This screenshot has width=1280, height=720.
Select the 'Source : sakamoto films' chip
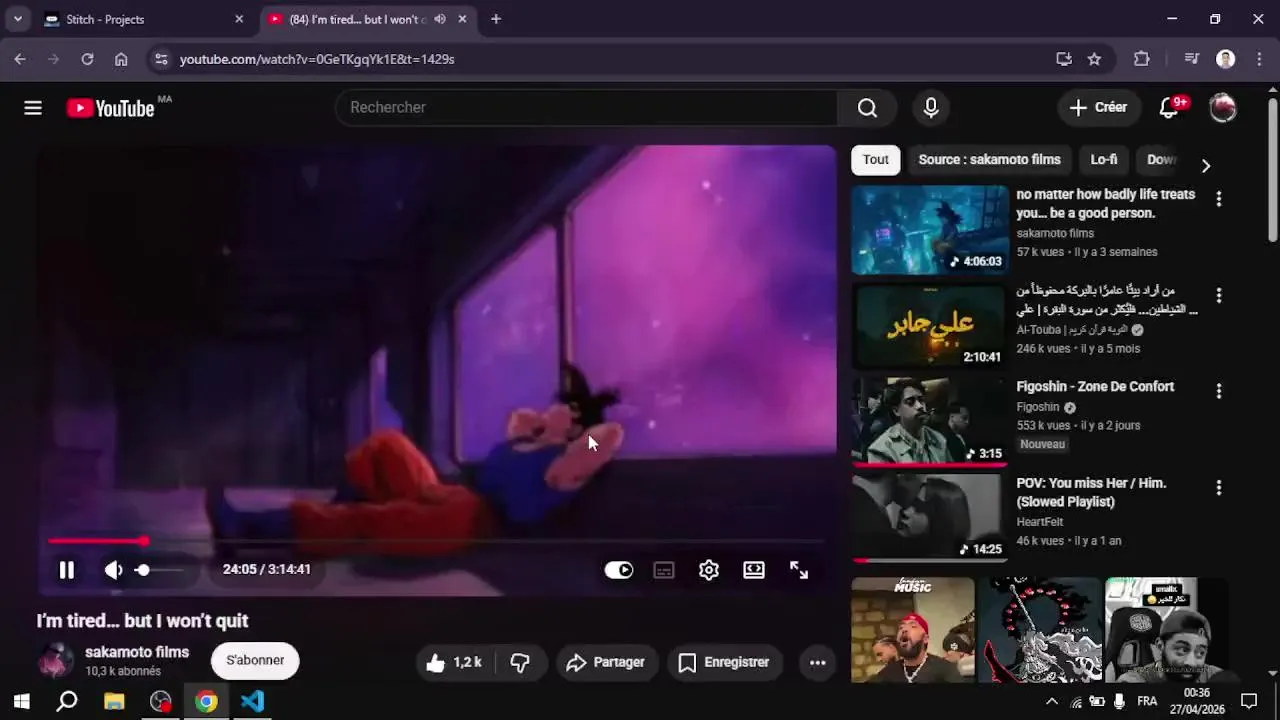(x=989, y=160)
